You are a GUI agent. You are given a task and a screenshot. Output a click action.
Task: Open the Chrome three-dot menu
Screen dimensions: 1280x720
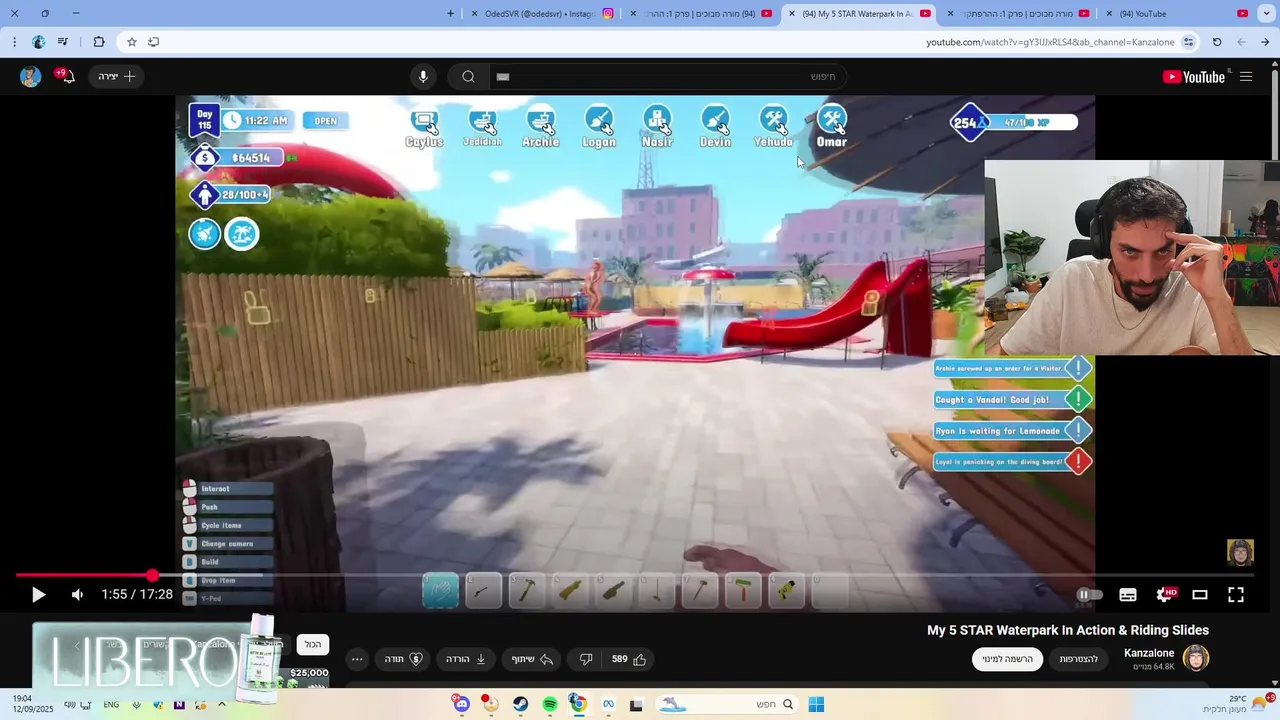point(14,42)
